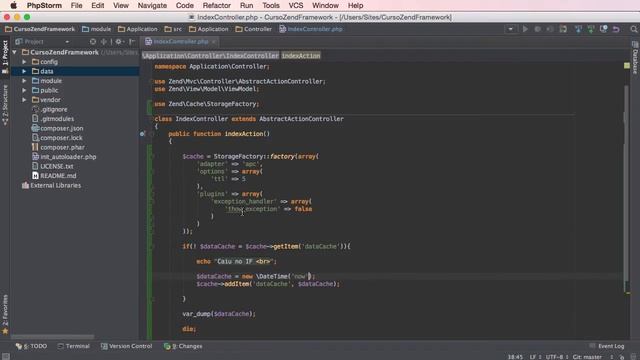Screen dimensions: 640x360
Task: Open the VCS menu
Action: click(296, 5)
